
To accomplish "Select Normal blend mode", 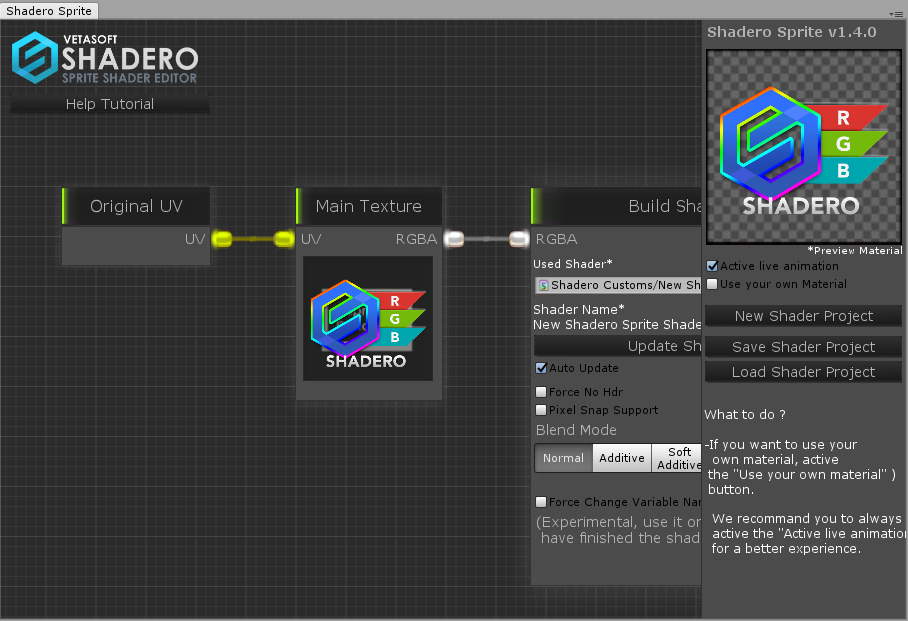I will click(563, 458).
